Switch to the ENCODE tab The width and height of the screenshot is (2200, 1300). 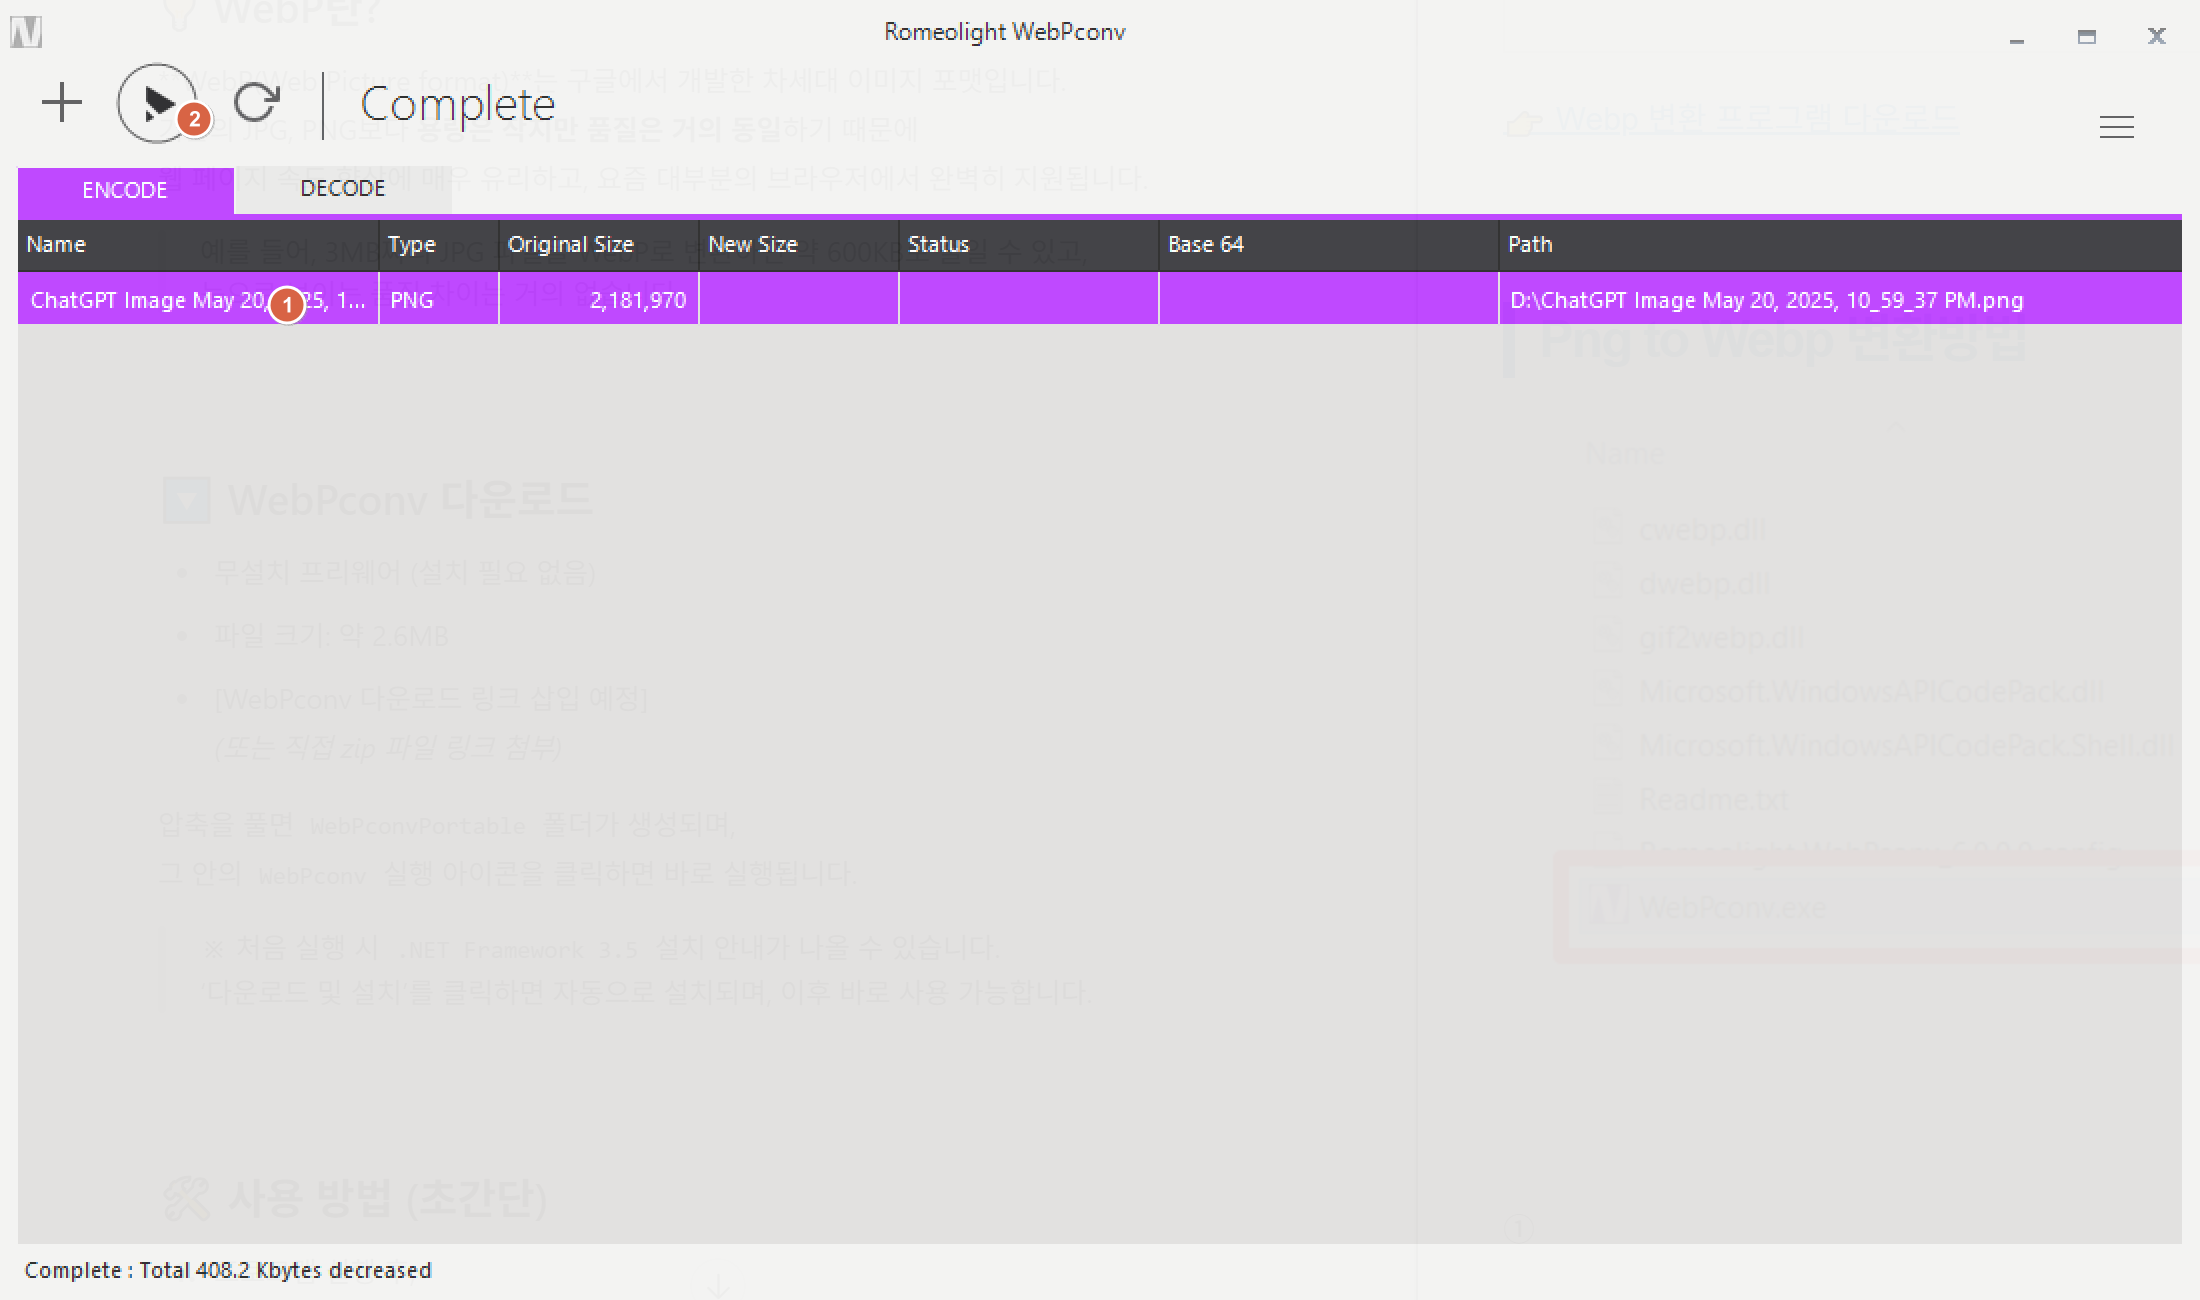coord(125,190)
